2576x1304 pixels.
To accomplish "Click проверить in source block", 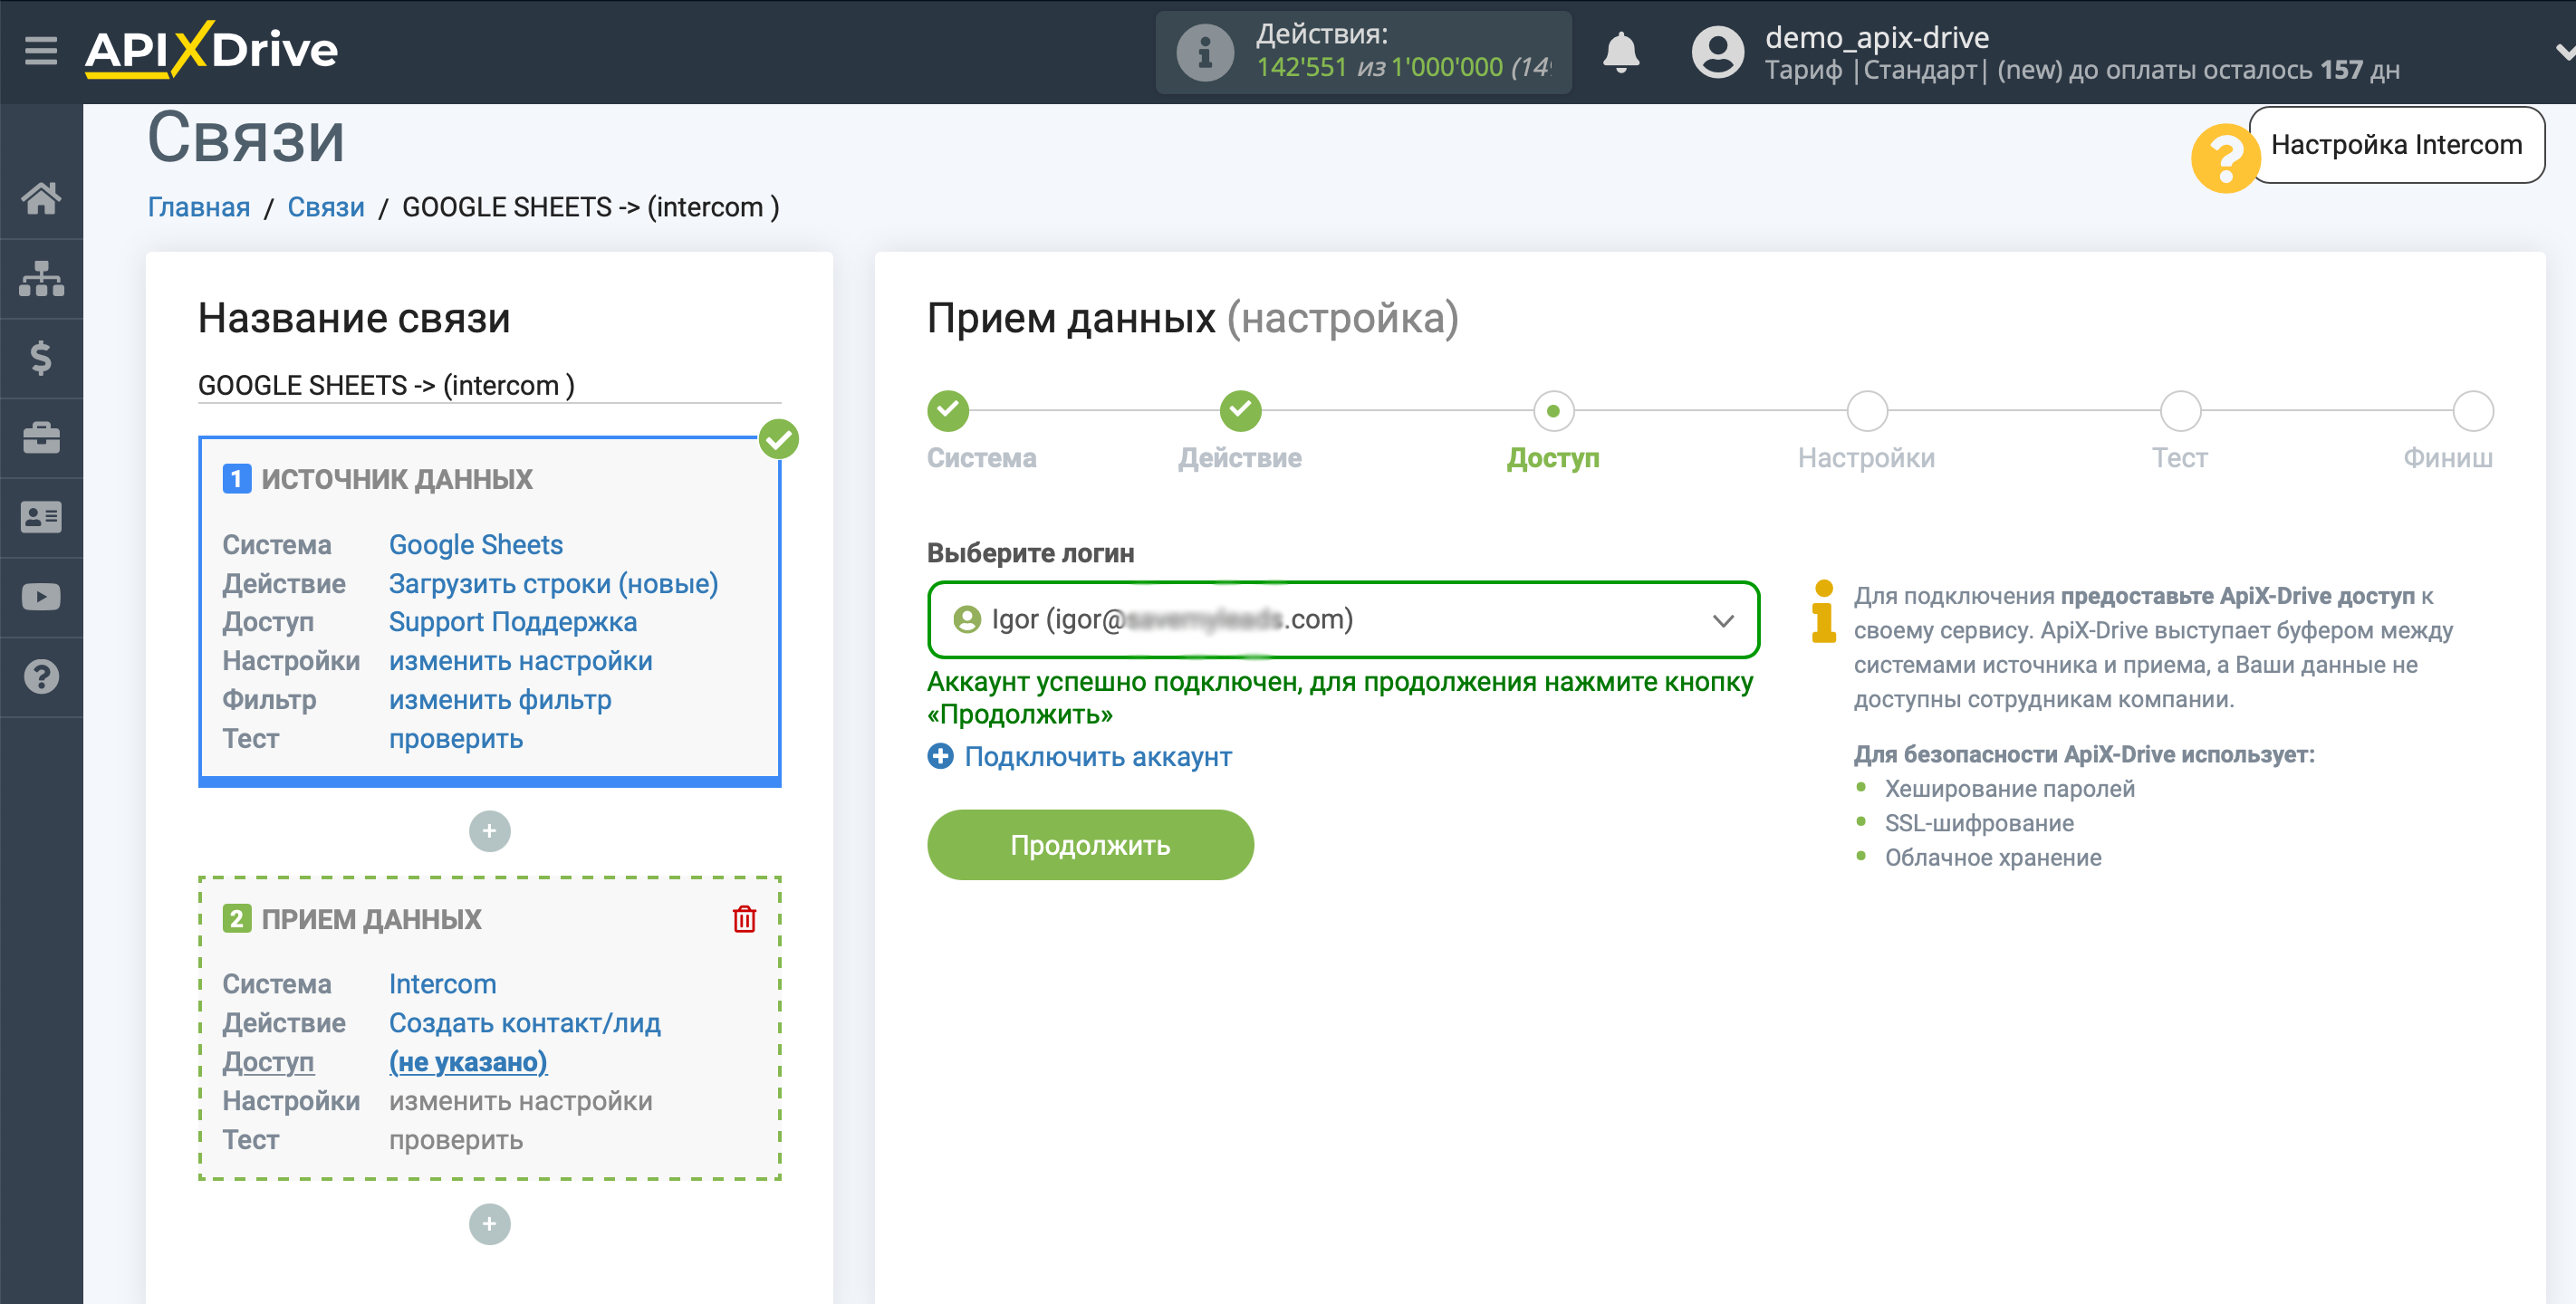I will click(456, 738).
